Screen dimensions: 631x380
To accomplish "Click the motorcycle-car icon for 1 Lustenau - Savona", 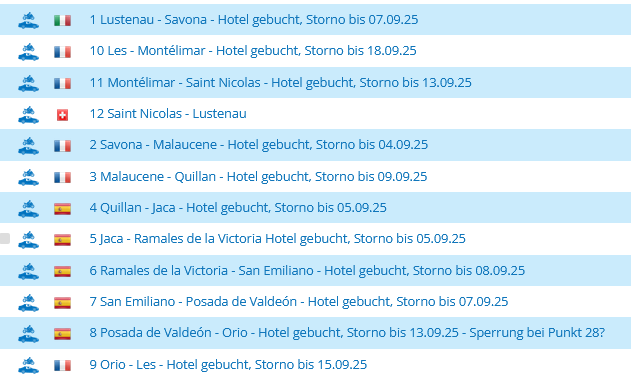I will [29, 20].
